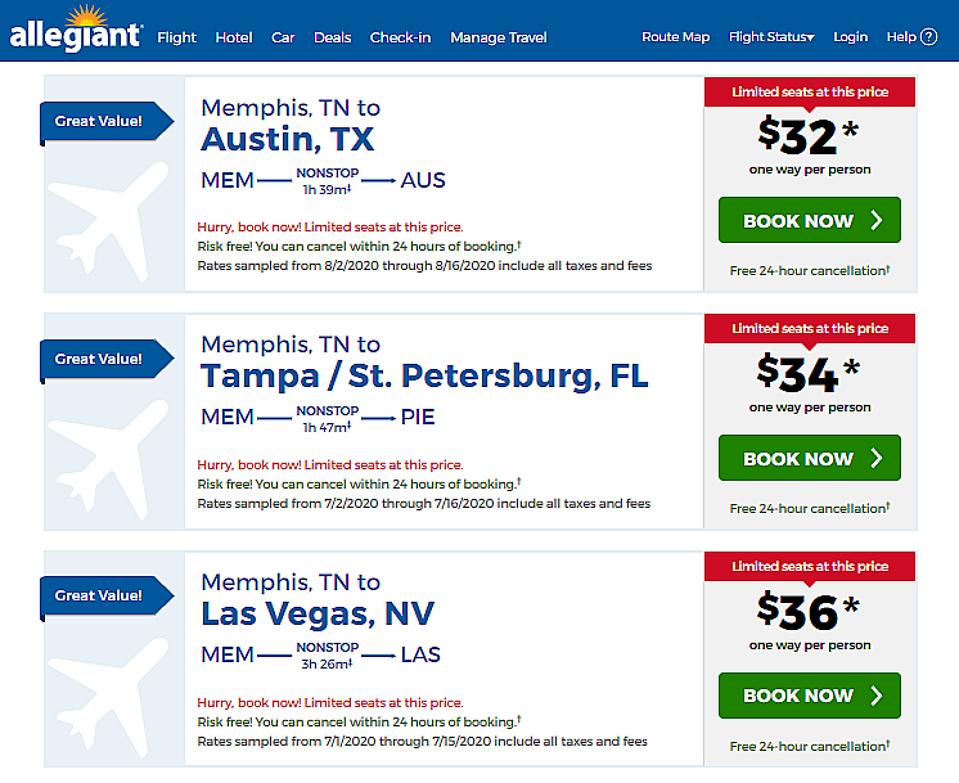Click the Great Value badge for Las Vegas
Image resolution: width=959 pixels, height=783 pixels.
click(100, 595)
